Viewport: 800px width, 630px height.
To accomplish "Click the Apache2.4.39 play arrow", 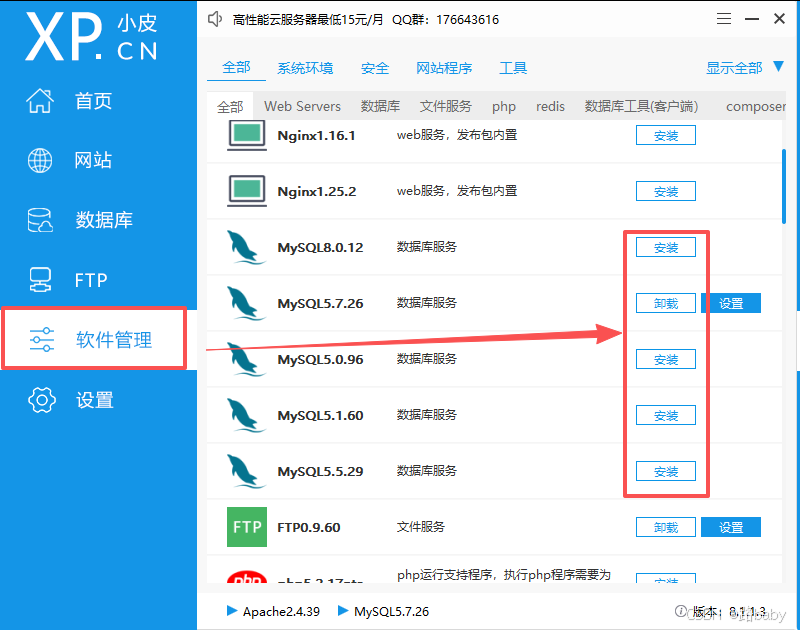I will pyautogui.click(x=232, y=611).
